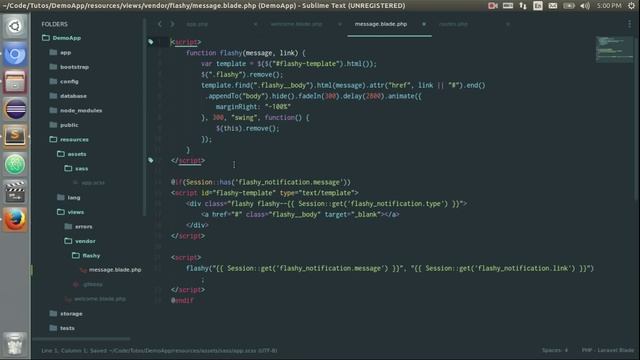Screen dimensions: 640x360
Task: Expand the bootstrap folder
Action: (69, 67)
